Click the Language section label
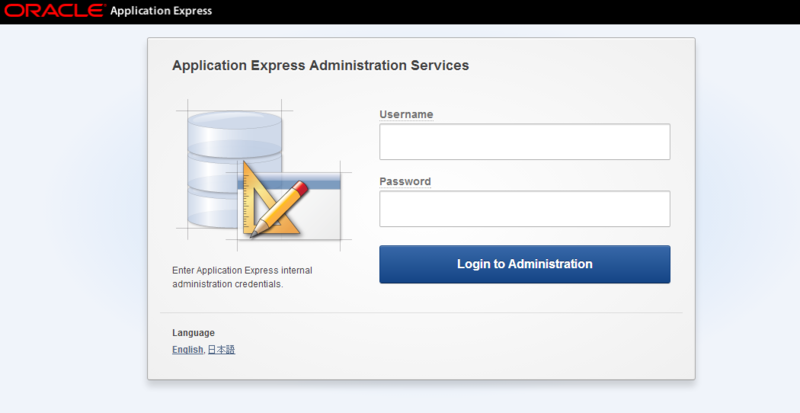This screenshot has width=800, height=413. [x=193, y=333]
